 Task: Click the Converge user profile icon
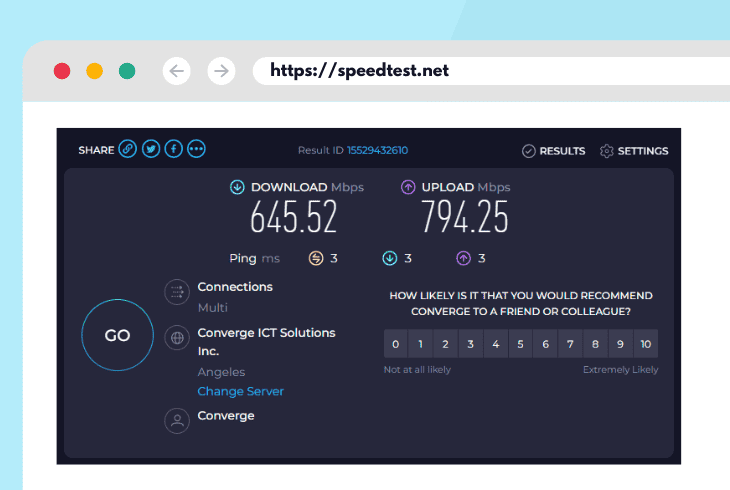pos(177,421)
